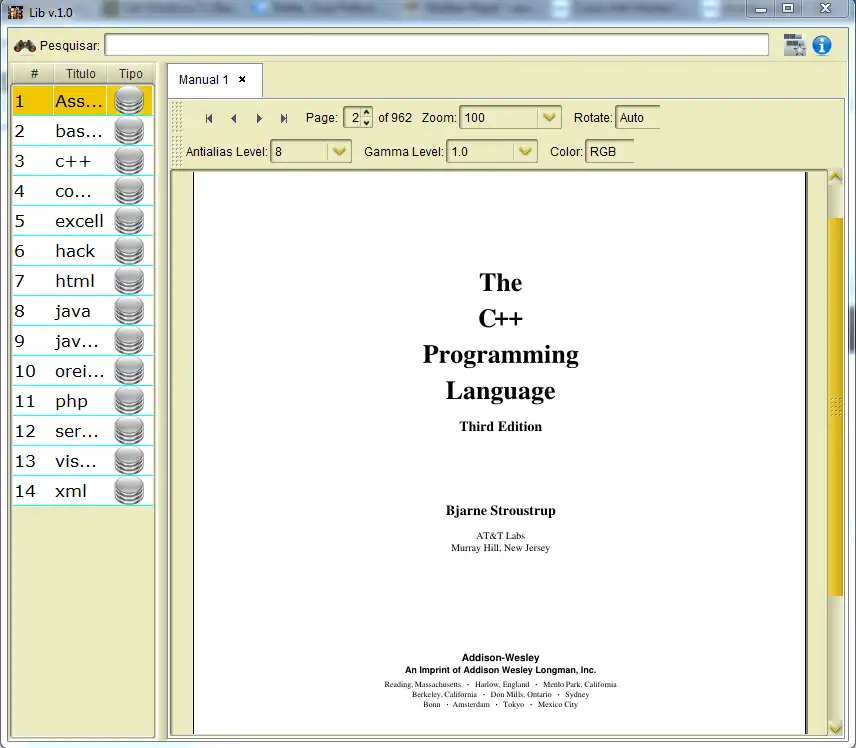
Task: Click database icon in xml row
Action: [x=129, y=491]
